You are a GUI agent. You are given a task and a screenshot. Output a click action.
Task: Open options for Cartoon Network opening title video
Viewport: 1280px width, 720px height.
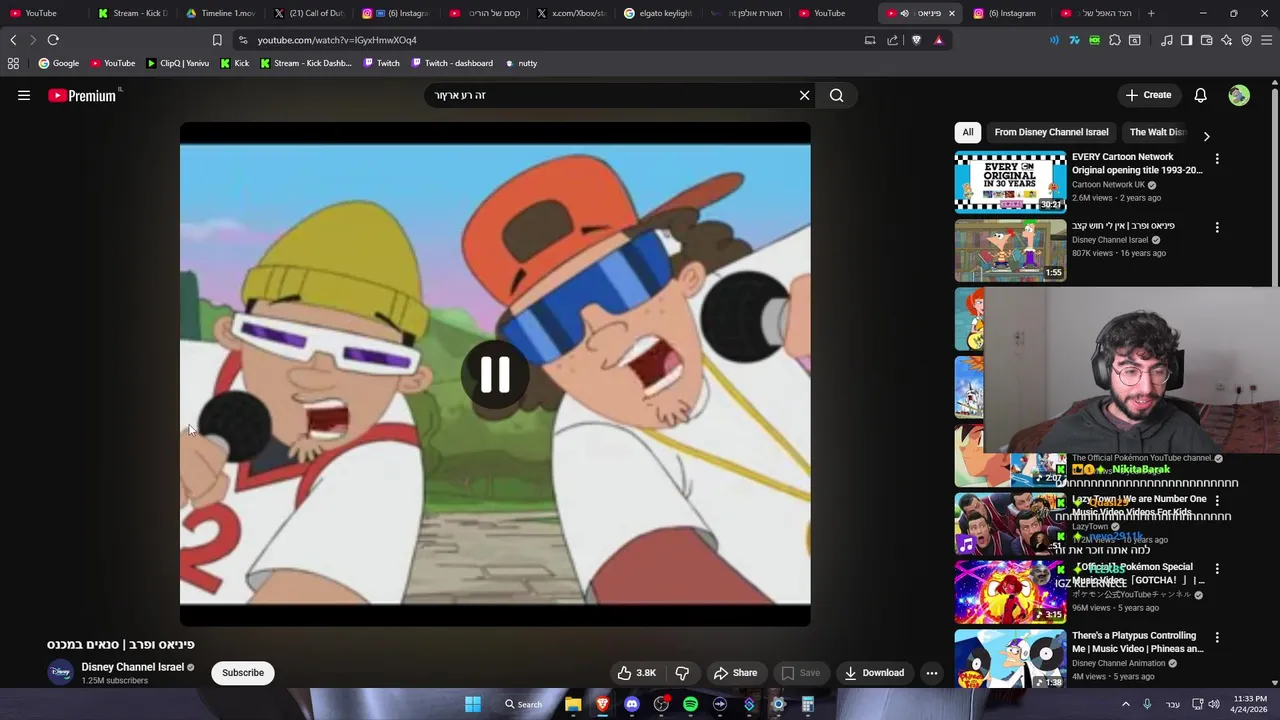(1217, 159)
